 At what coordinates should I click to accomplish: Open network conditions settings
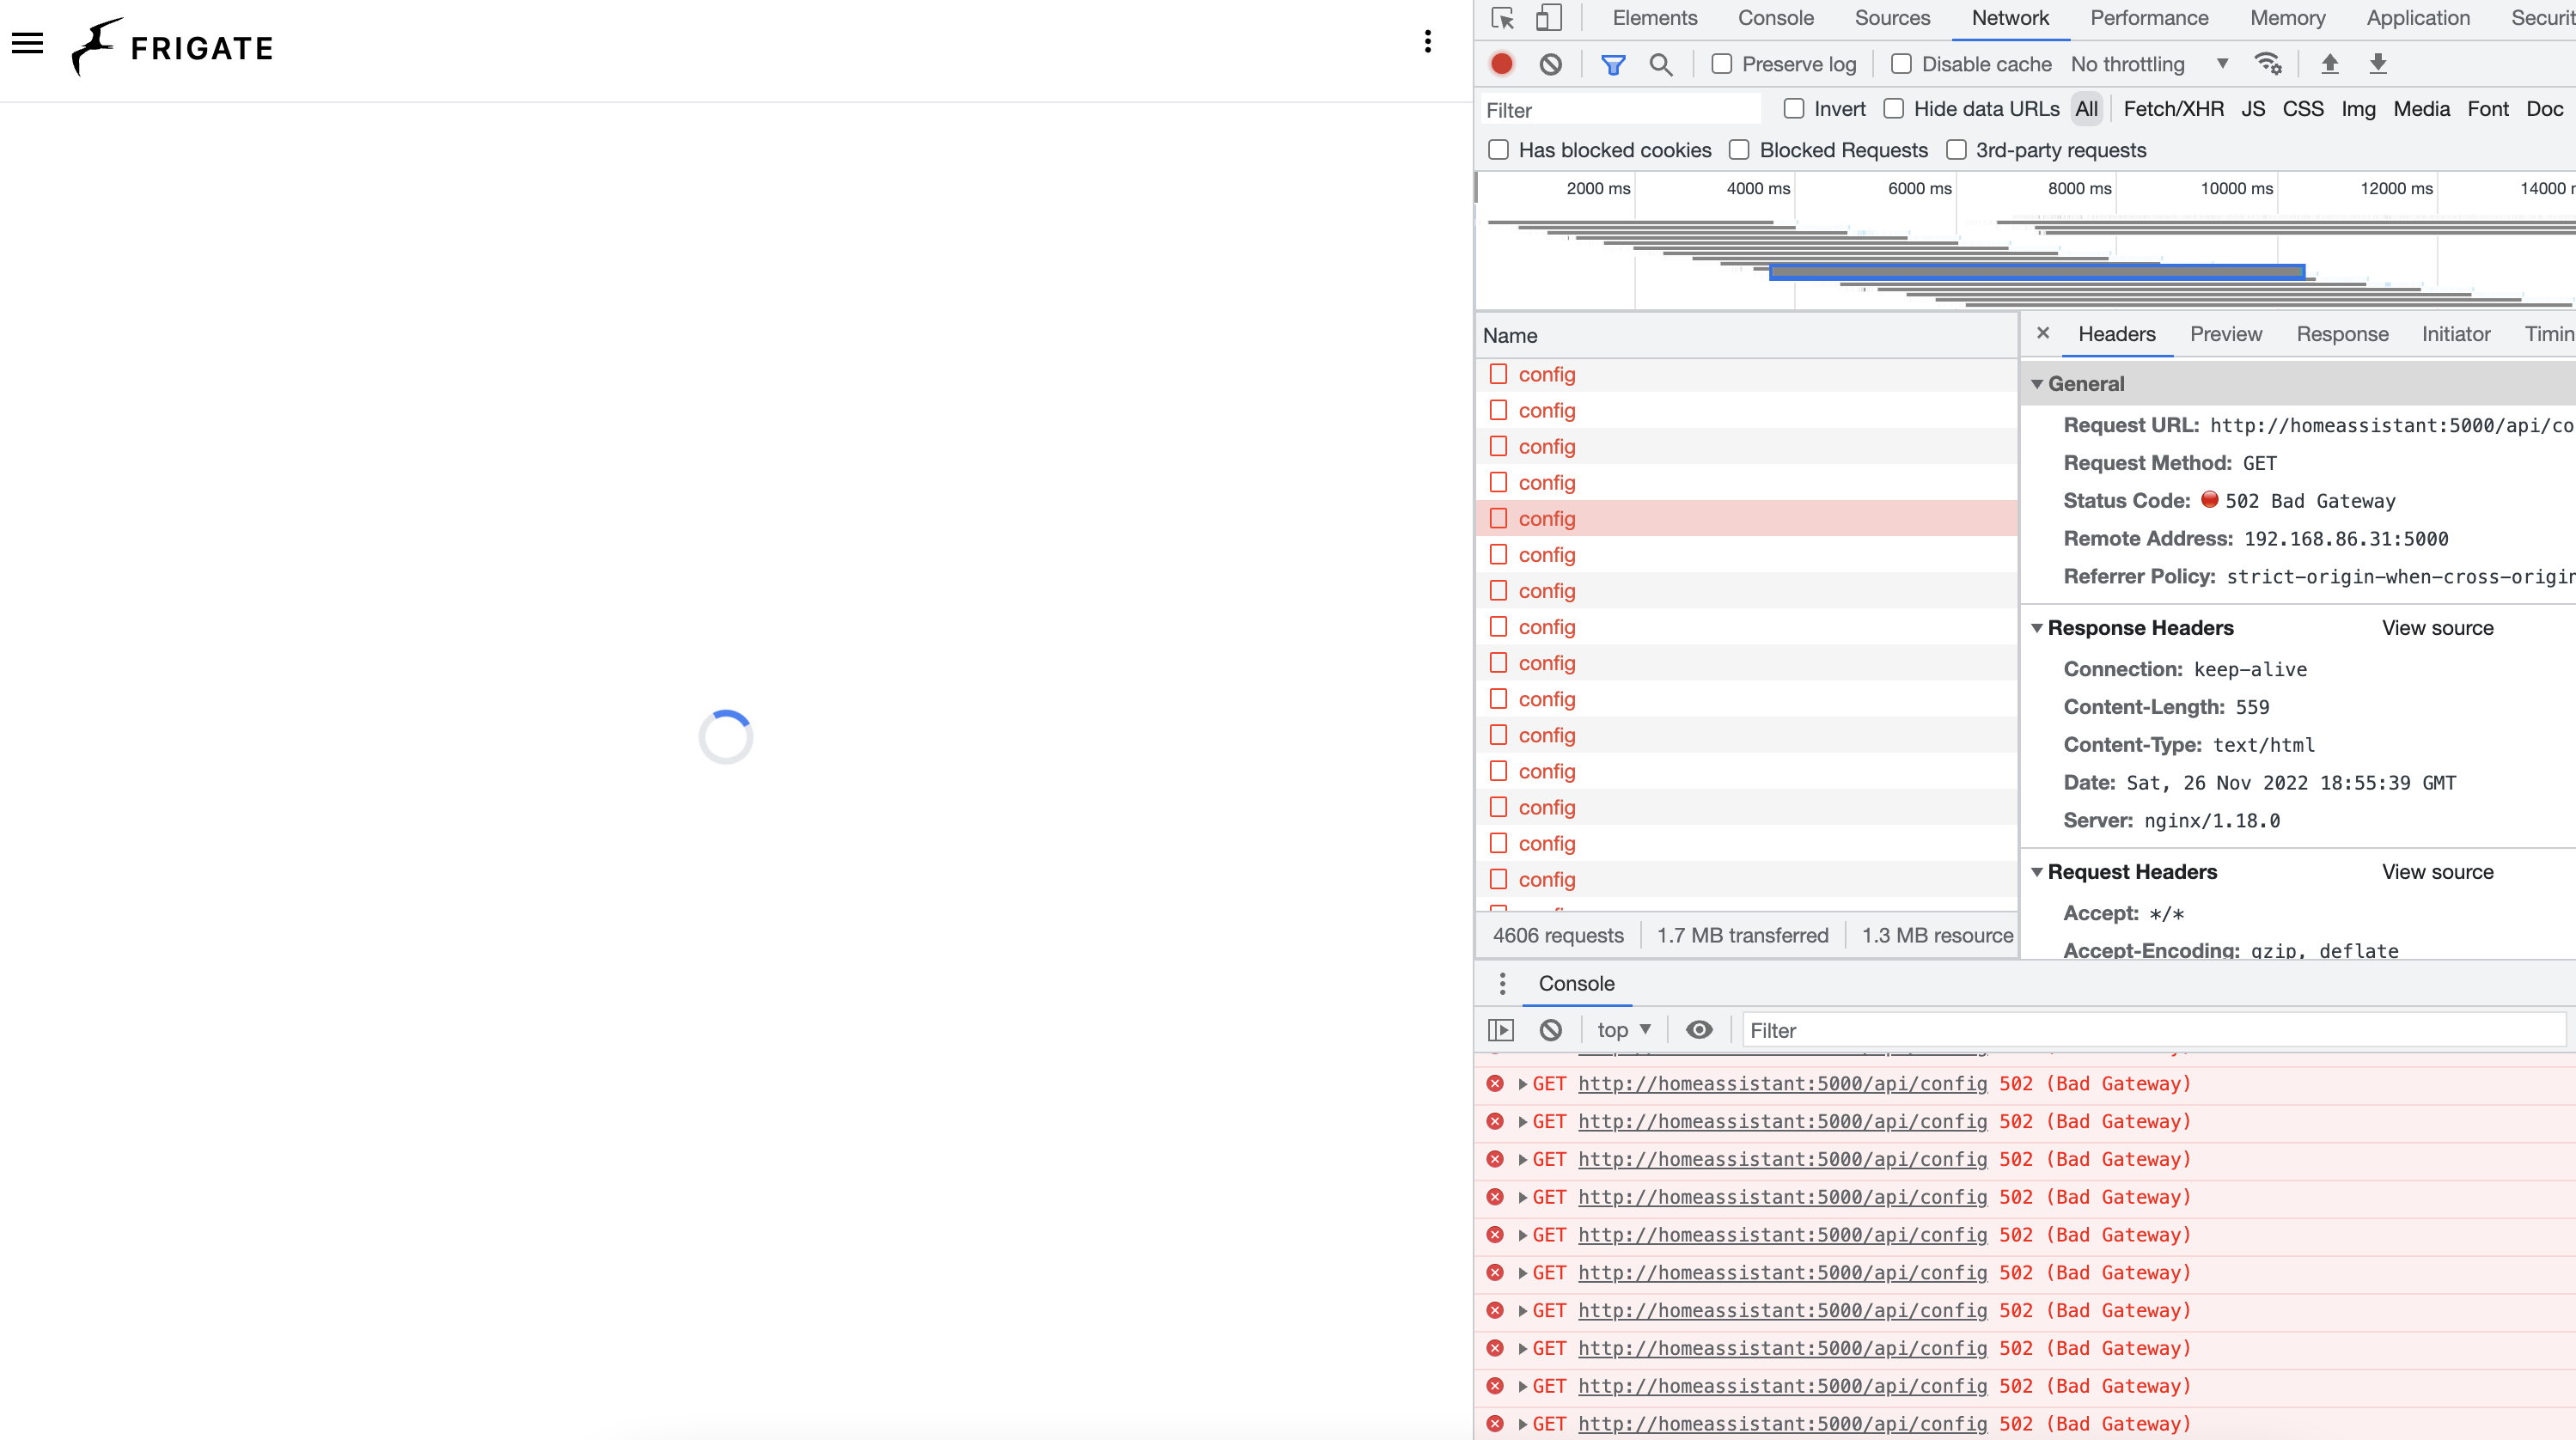coord(2268,63)
